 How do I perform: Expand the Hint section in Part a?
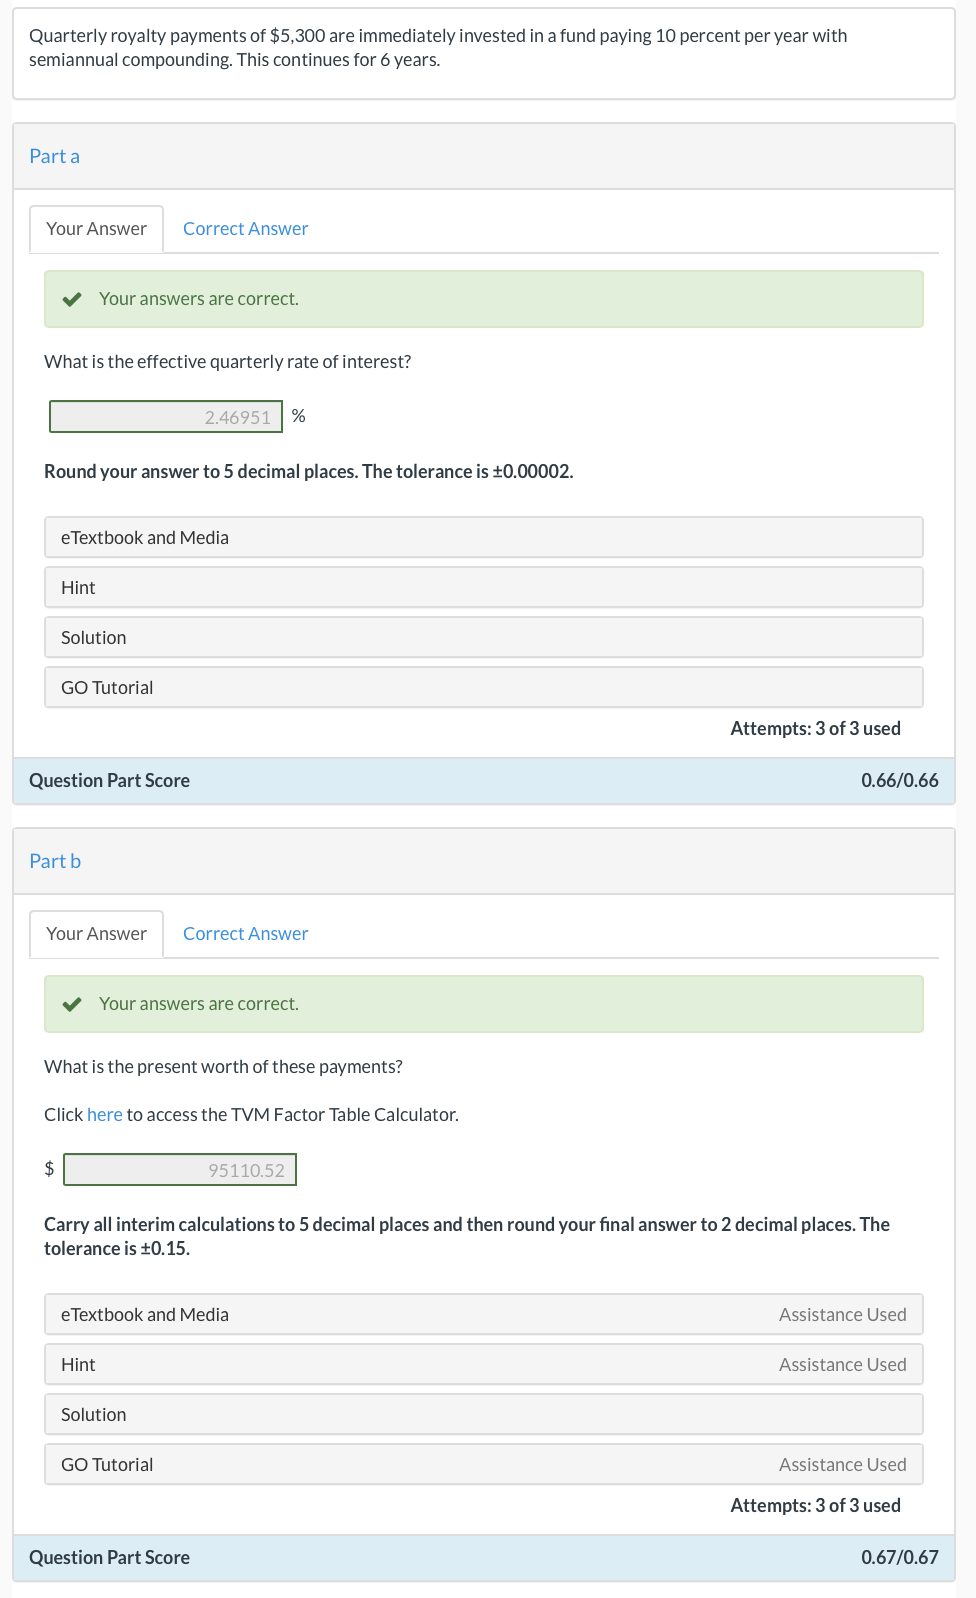pyautogui.click(x=483, y=587)
